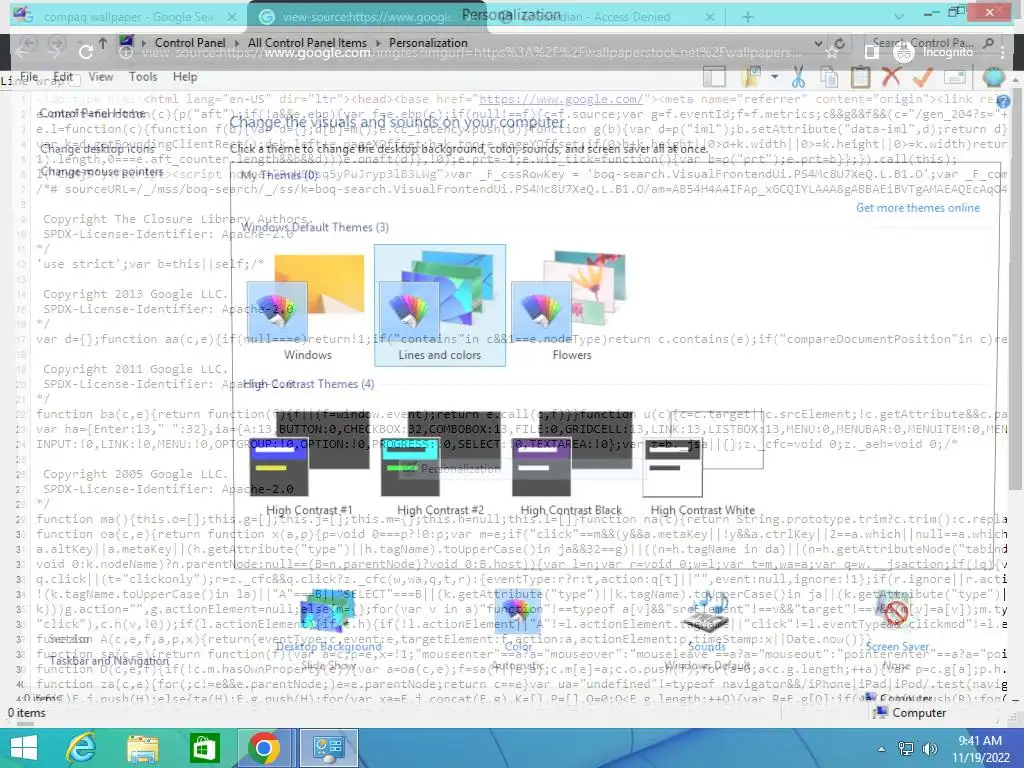Select the Lines and colors theme
The image size is (1024, 768).
click(x=440, y=306)
